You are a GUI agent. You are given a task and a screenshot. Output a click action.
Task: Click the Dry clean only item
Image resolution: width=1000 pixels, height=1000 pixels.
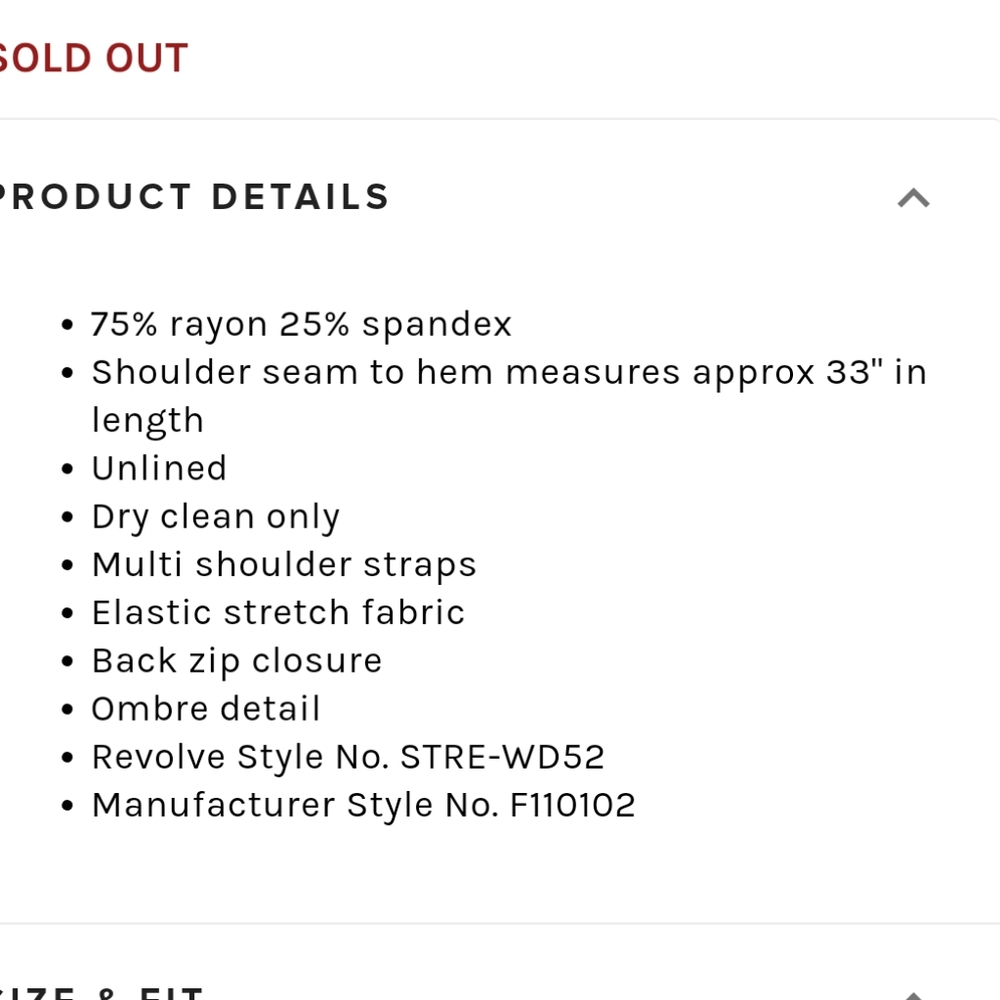(216, 517)
